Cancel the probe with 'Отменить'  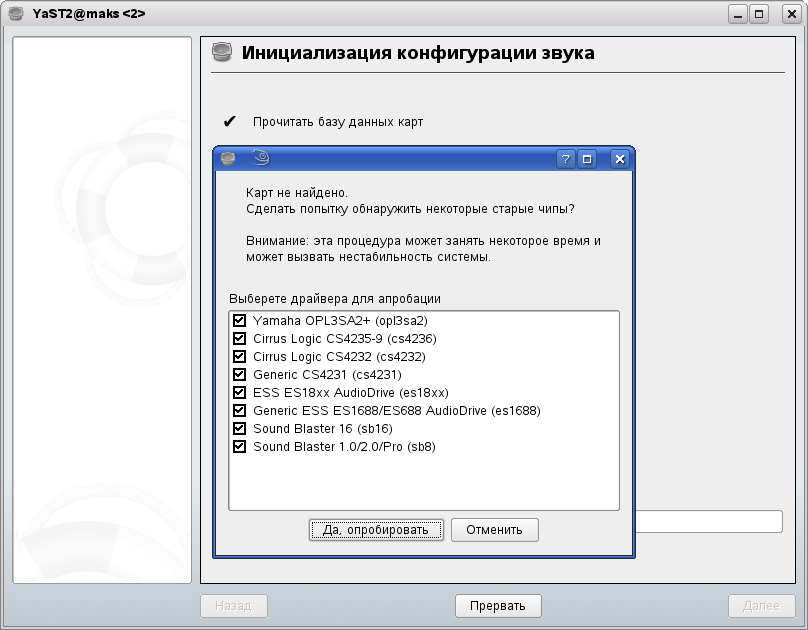494,530
